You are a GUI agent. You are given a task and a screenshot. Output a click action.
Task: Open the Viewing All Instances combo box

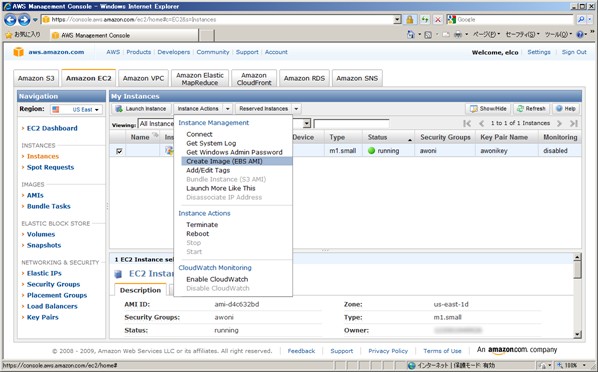156,124
